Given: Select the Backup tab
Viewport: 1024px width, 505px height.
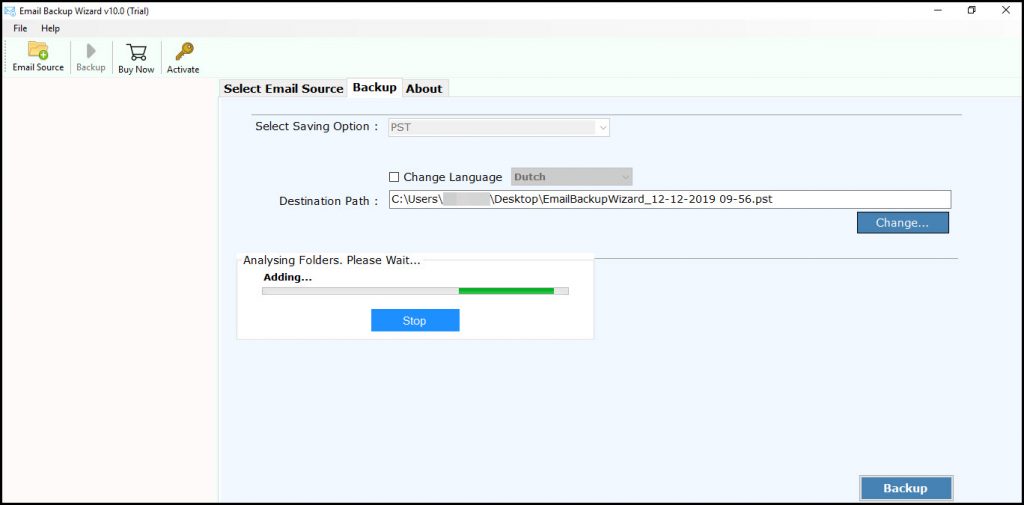Looking at the screenshot, I should click(375, 88).
